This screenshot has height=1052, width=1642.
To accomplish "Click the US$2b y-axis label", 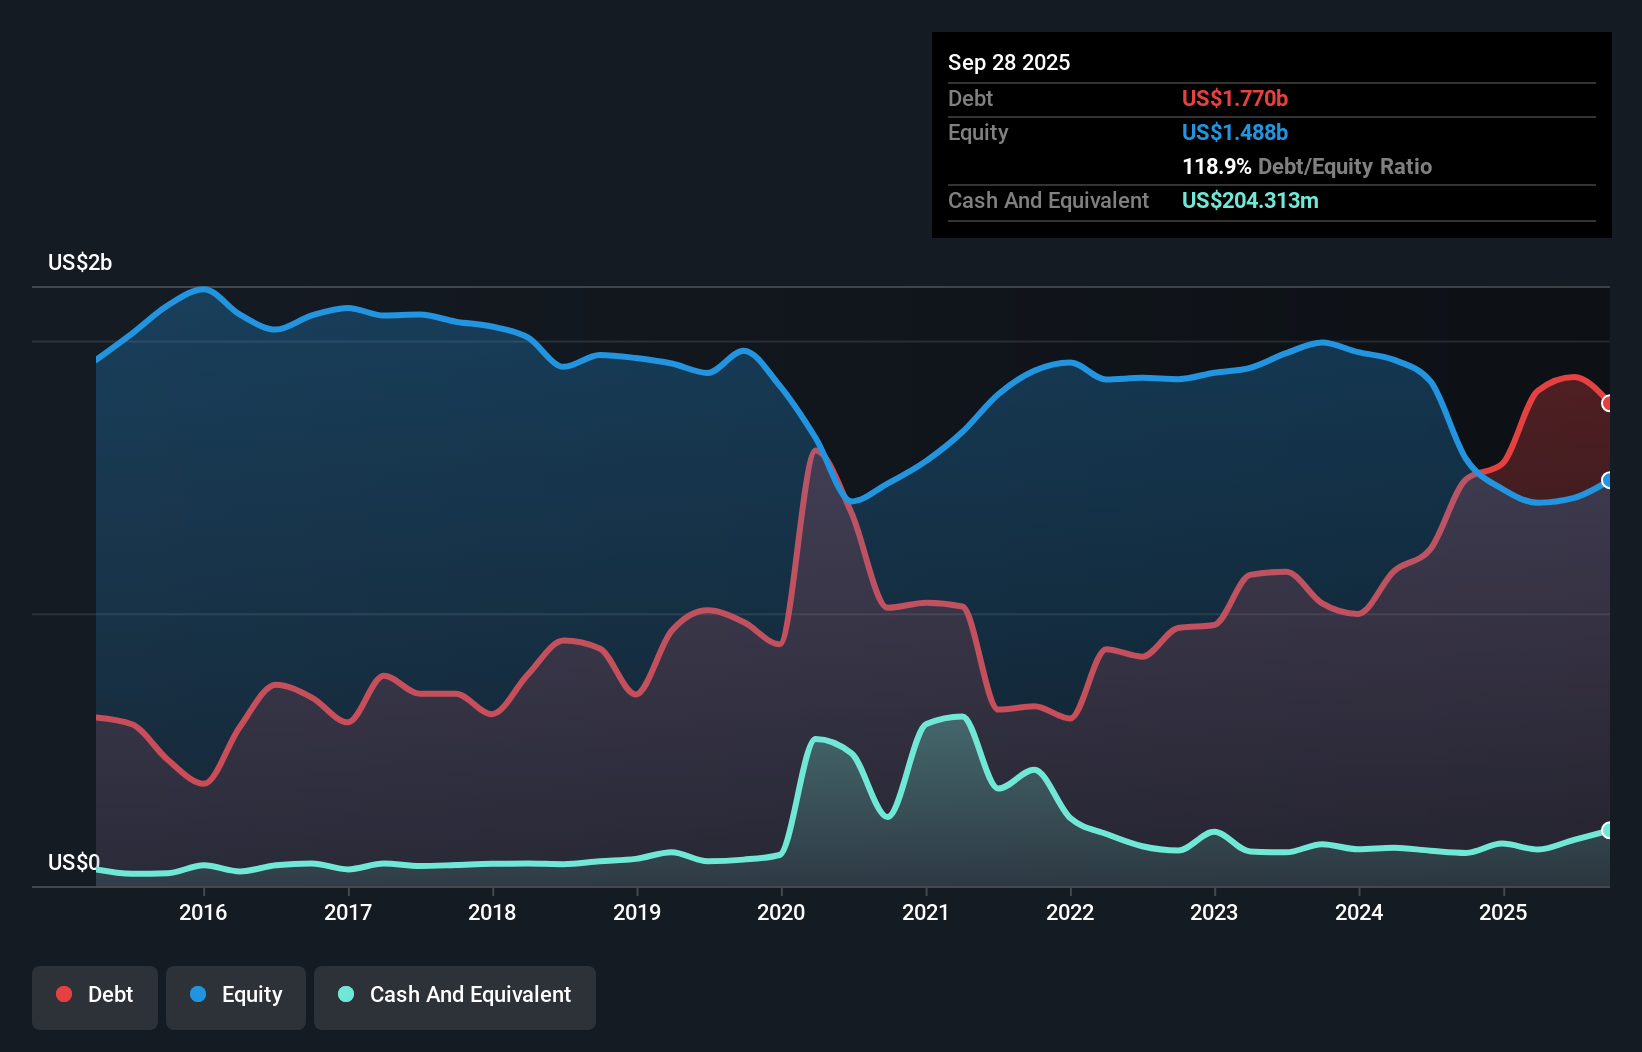I will pyautogui.click(x=80, y=263).
